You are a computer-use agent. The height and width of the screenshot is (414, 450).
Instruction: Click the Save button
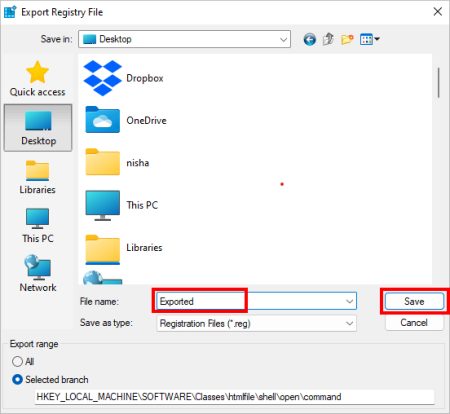[x=414, y=301]
